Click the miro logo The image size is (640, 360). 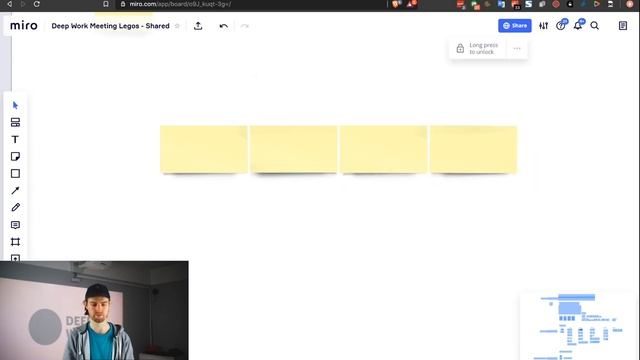[x=24, y=26]
